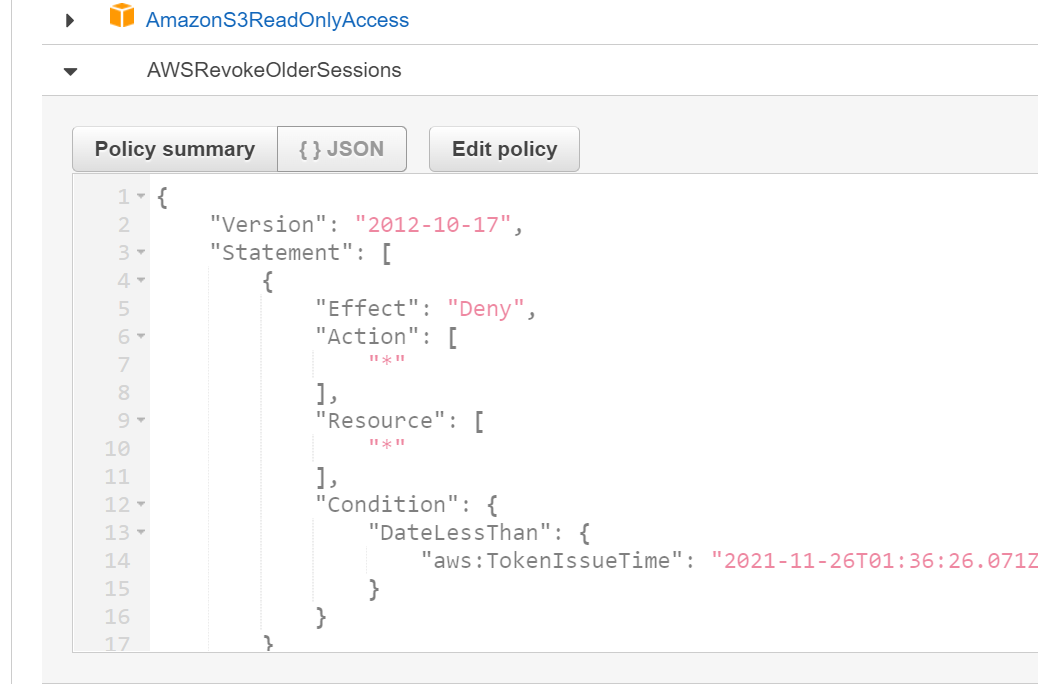Viewport: 1038px width, 684px height.
Task: Click line number 16 in the editor gutter
Action: 117,616
